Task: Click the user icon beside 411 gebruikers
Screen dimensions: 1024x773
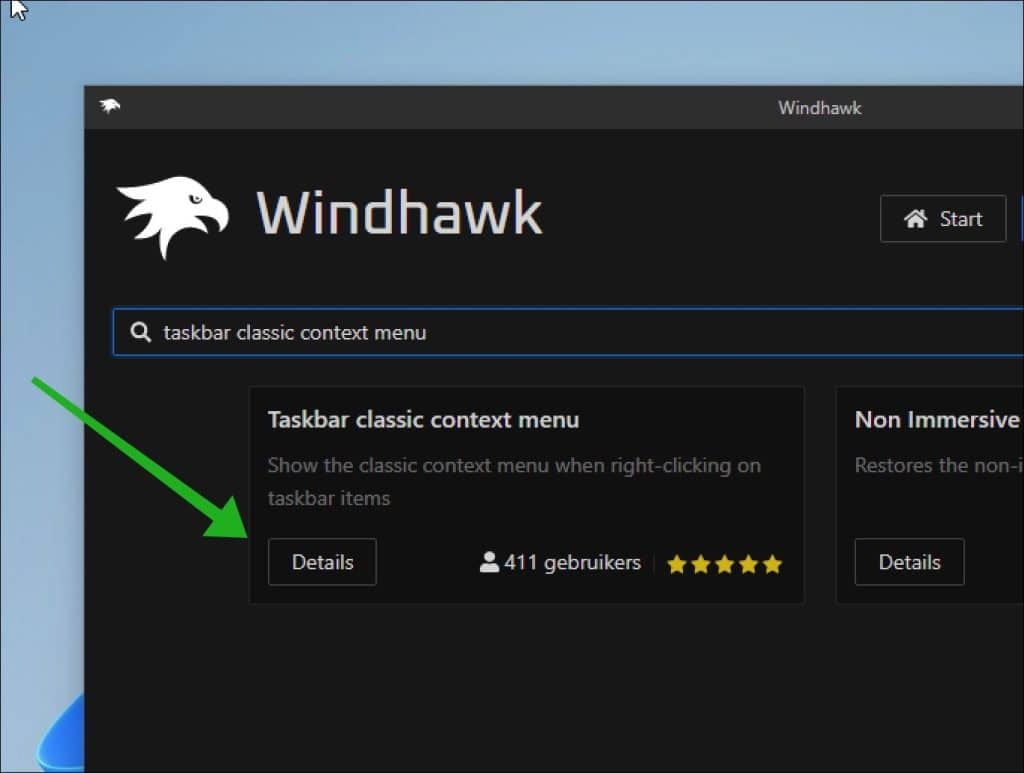Action: click(489, 562)
